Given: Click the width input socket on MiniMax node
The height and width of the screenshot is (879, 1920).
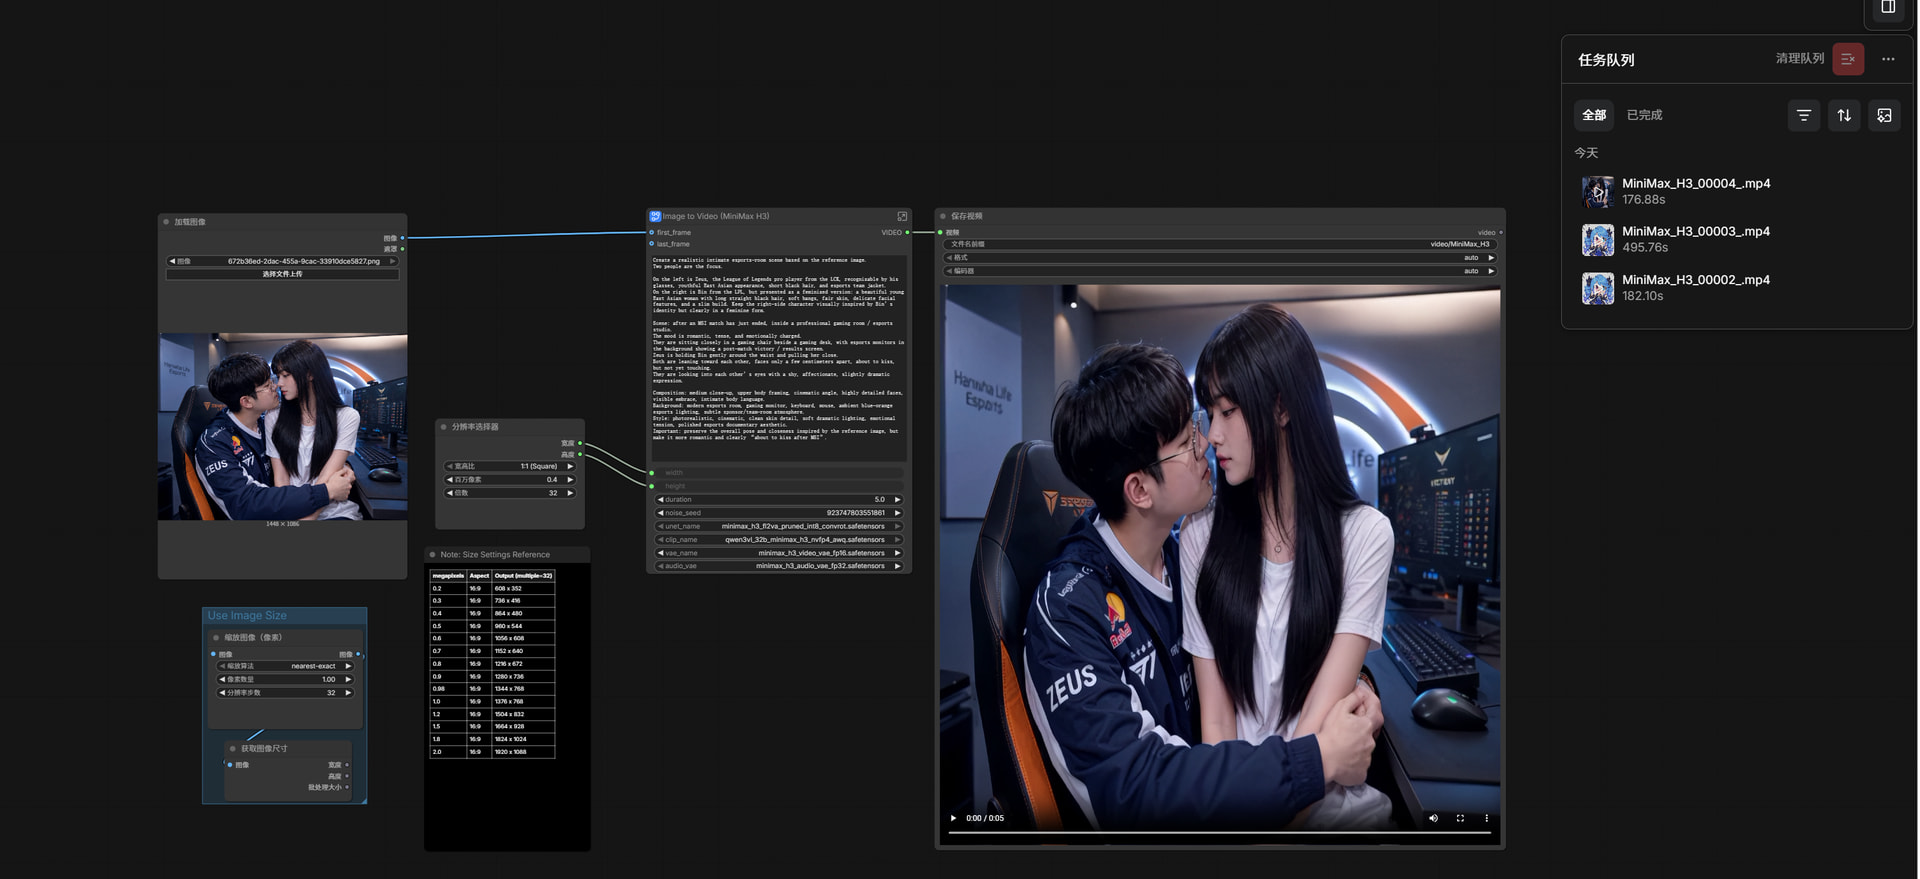Looking at the screenshot, I should (x=652, y=473).
